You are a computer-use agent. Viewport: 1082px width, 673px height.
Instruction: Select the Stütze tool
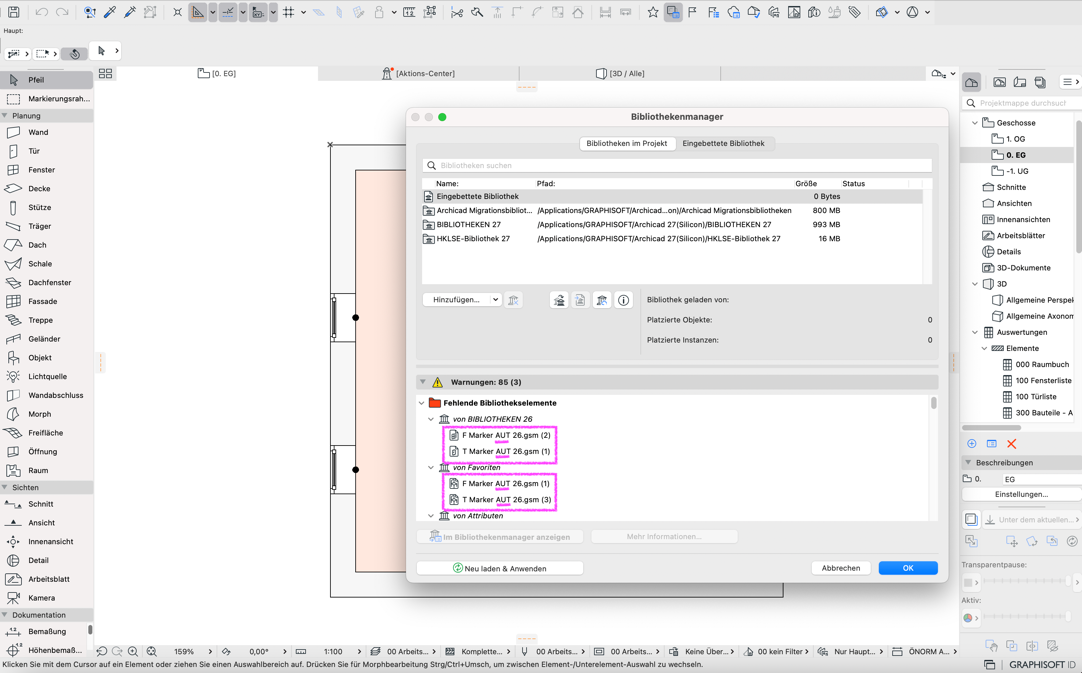point(47,207)
